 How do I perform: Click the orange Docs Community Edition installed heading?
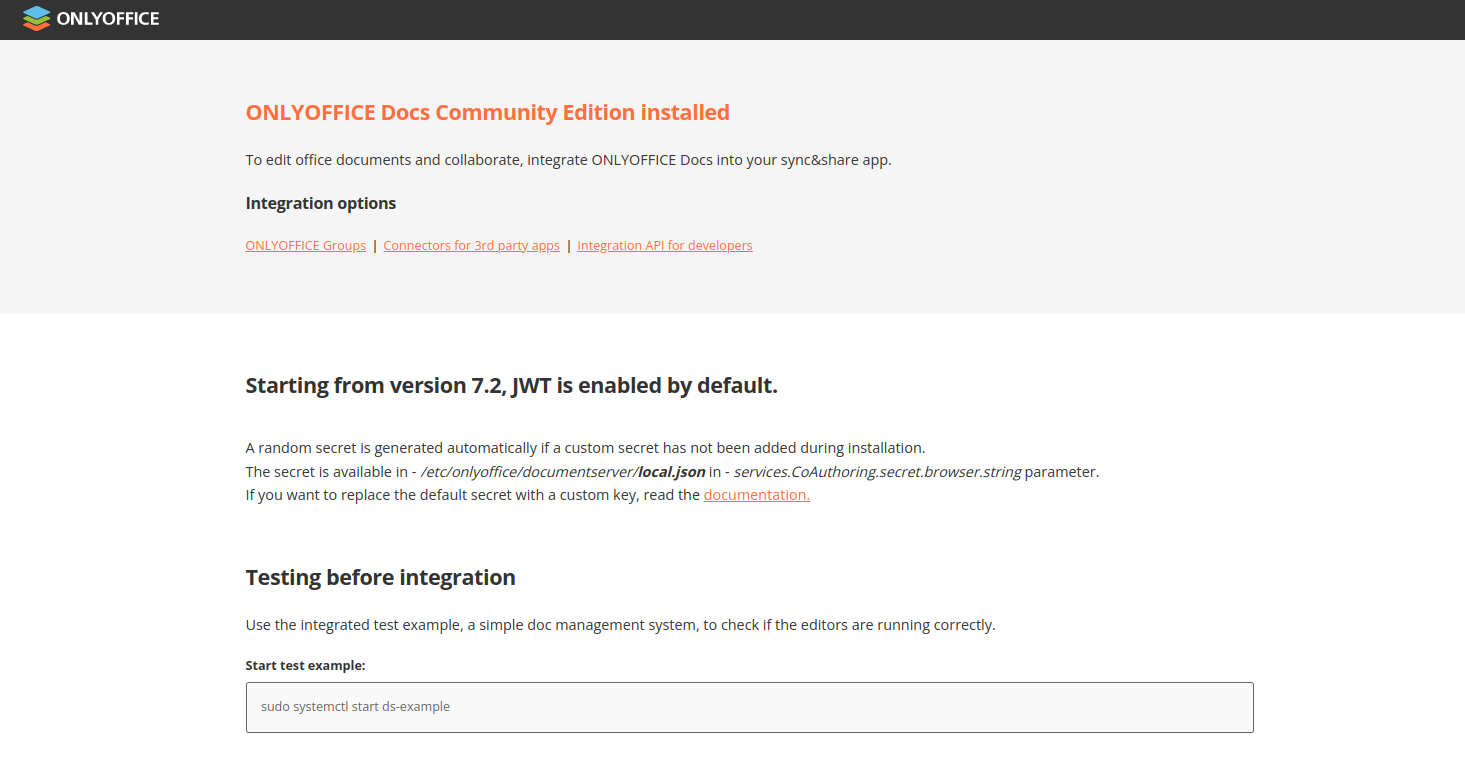487,112
